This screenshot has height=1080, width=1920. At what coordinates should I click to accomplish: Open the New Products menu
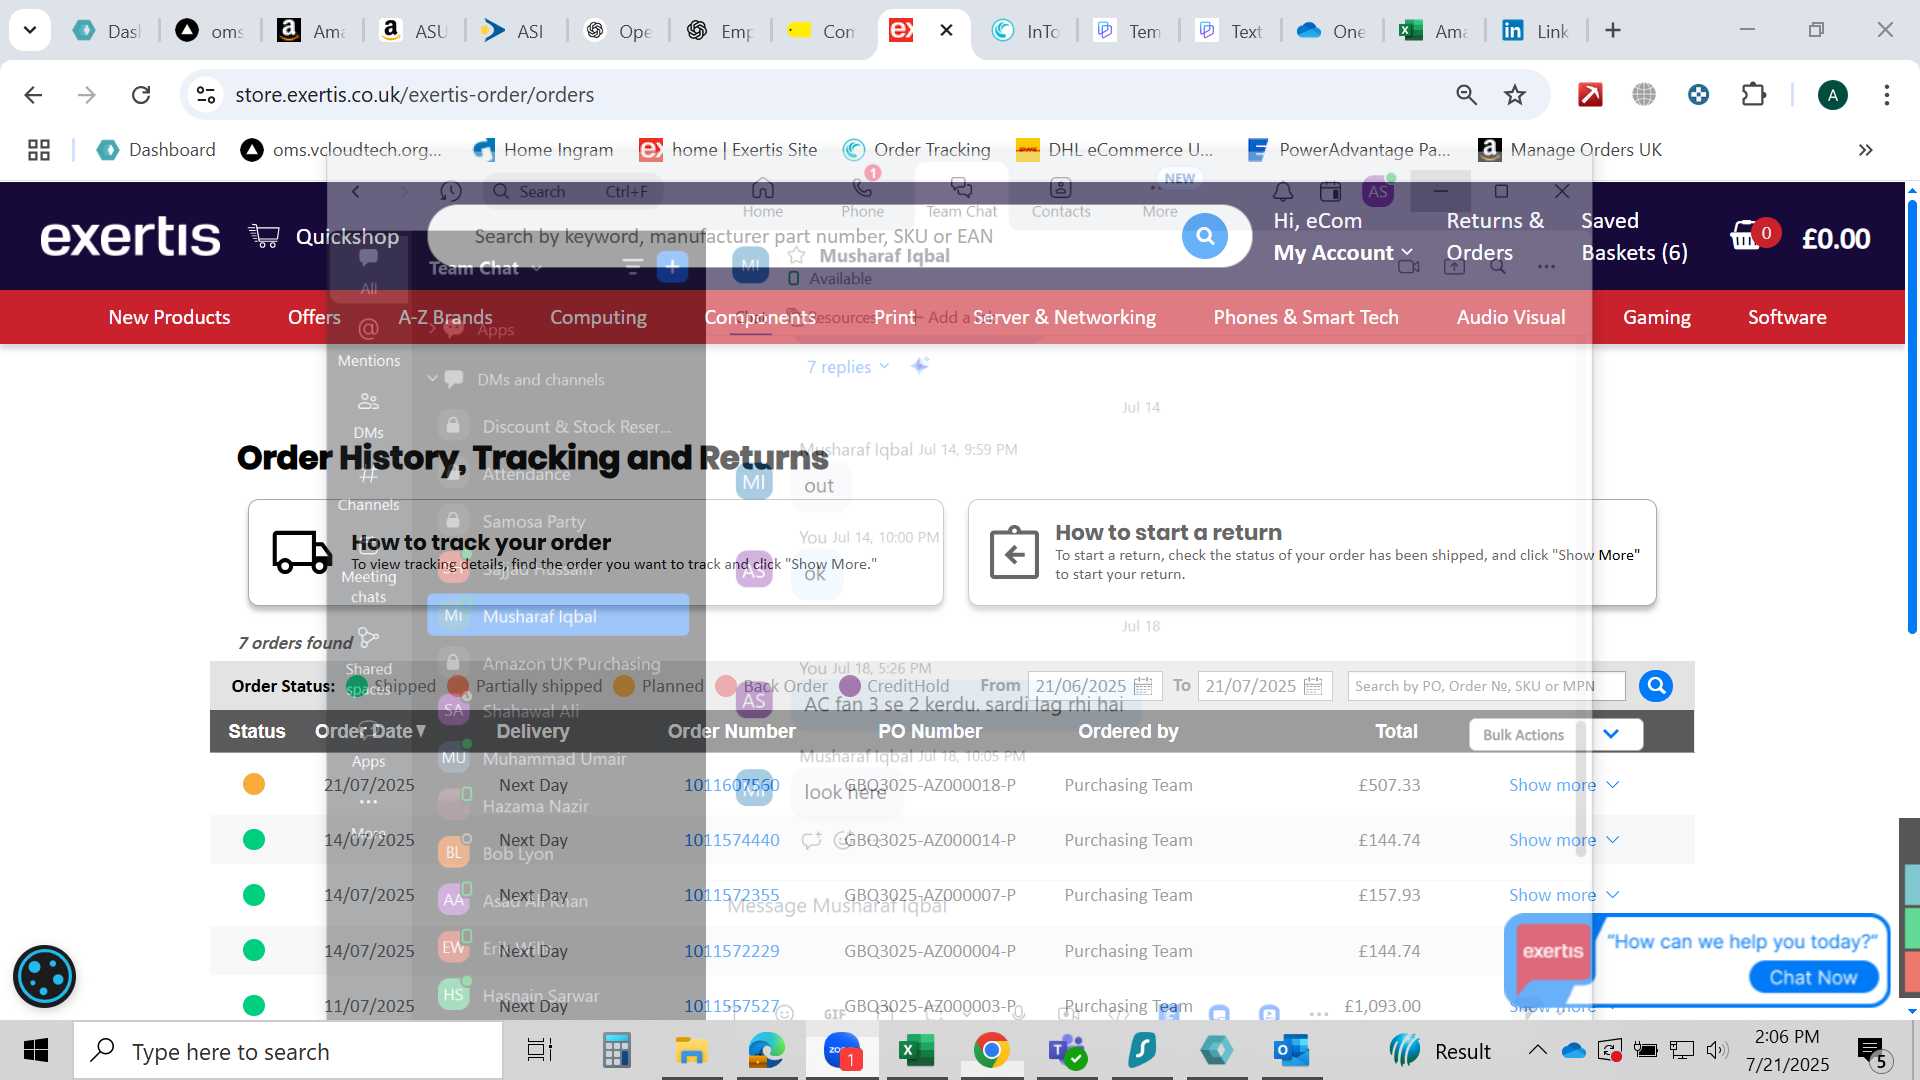coord(169,317)
